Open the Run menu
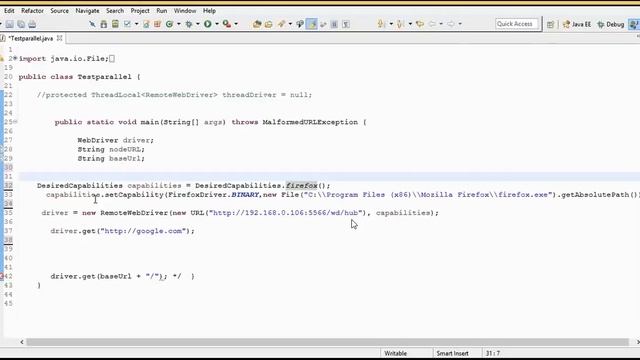The width and height of the screenshot is (640, 360). (162, 11)
